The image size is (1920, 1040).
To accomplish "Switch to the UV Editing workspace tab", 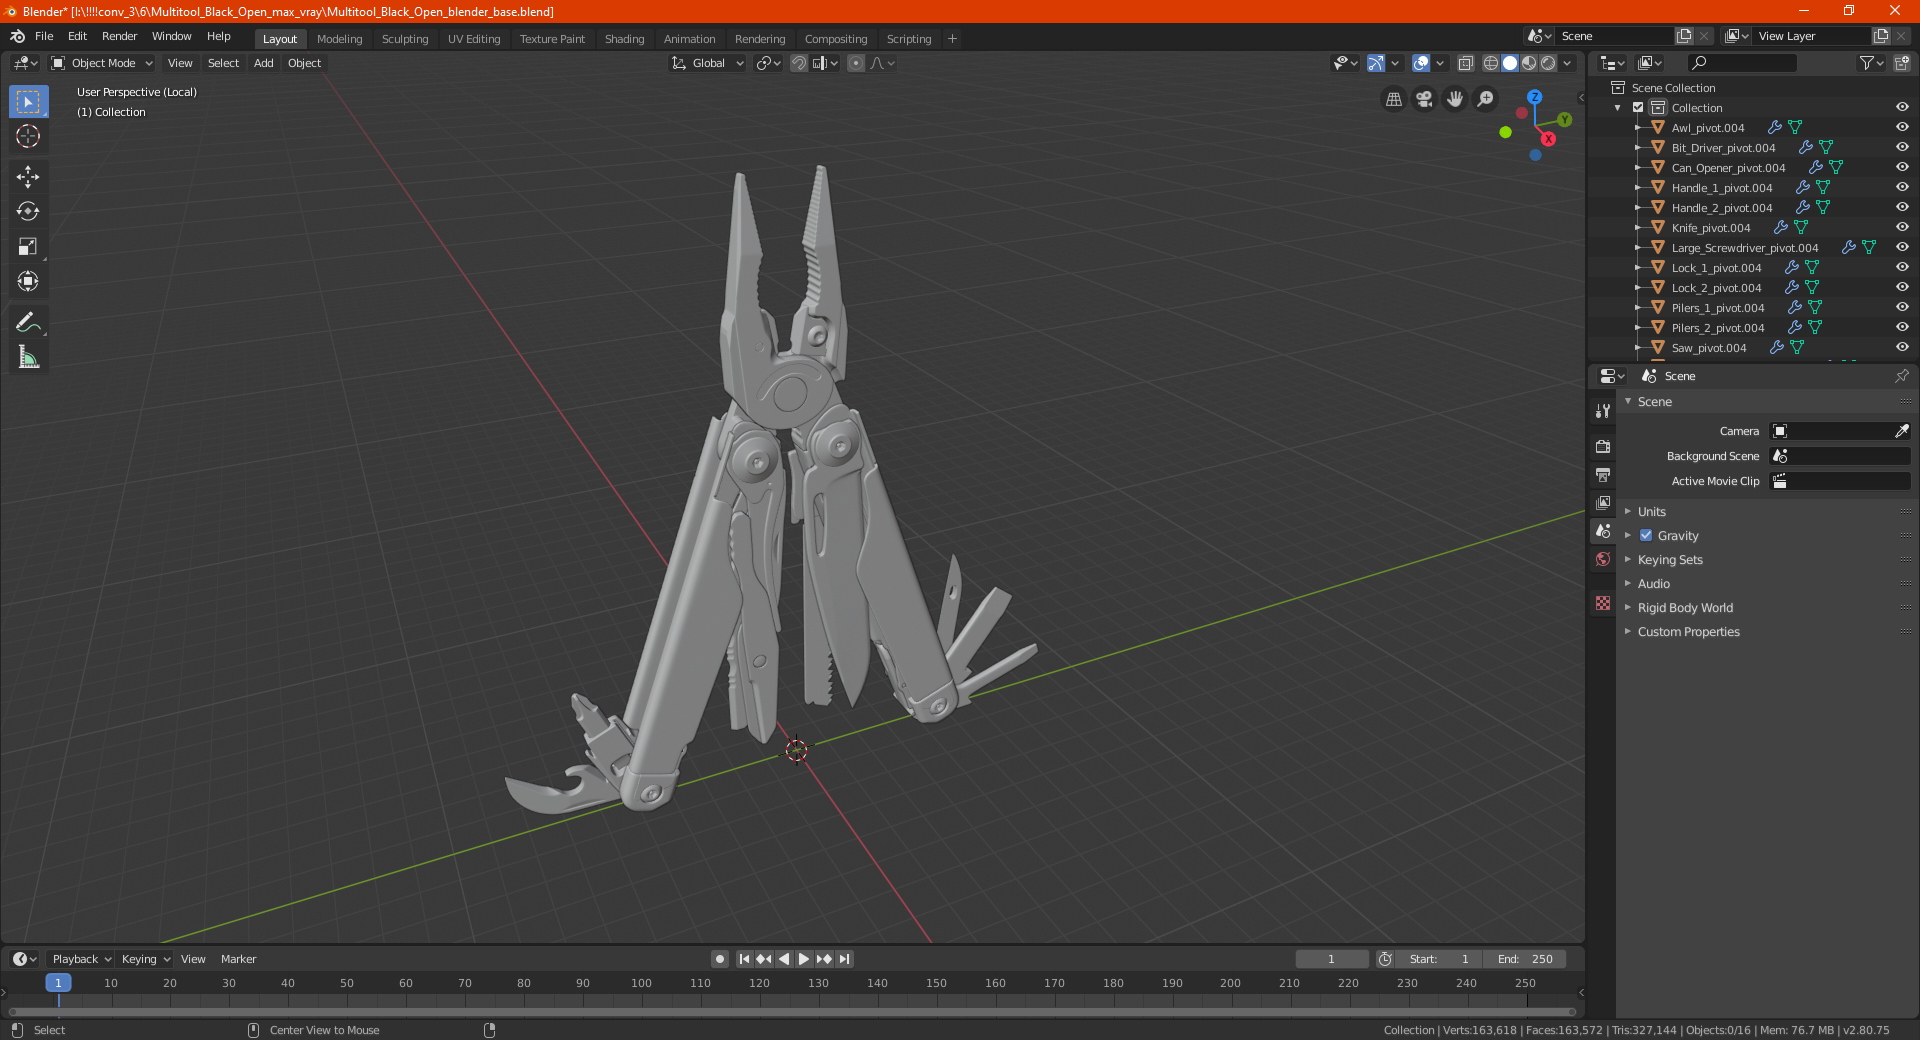I will [474, 39].
